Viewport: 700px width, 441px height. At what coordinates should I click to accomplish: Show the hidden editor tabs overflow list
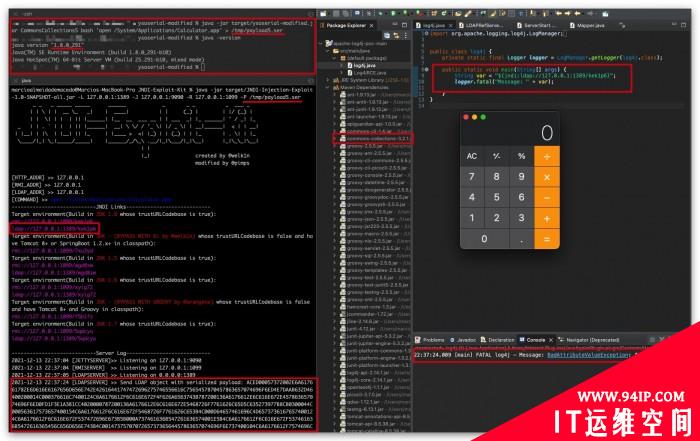coord(622,26)
